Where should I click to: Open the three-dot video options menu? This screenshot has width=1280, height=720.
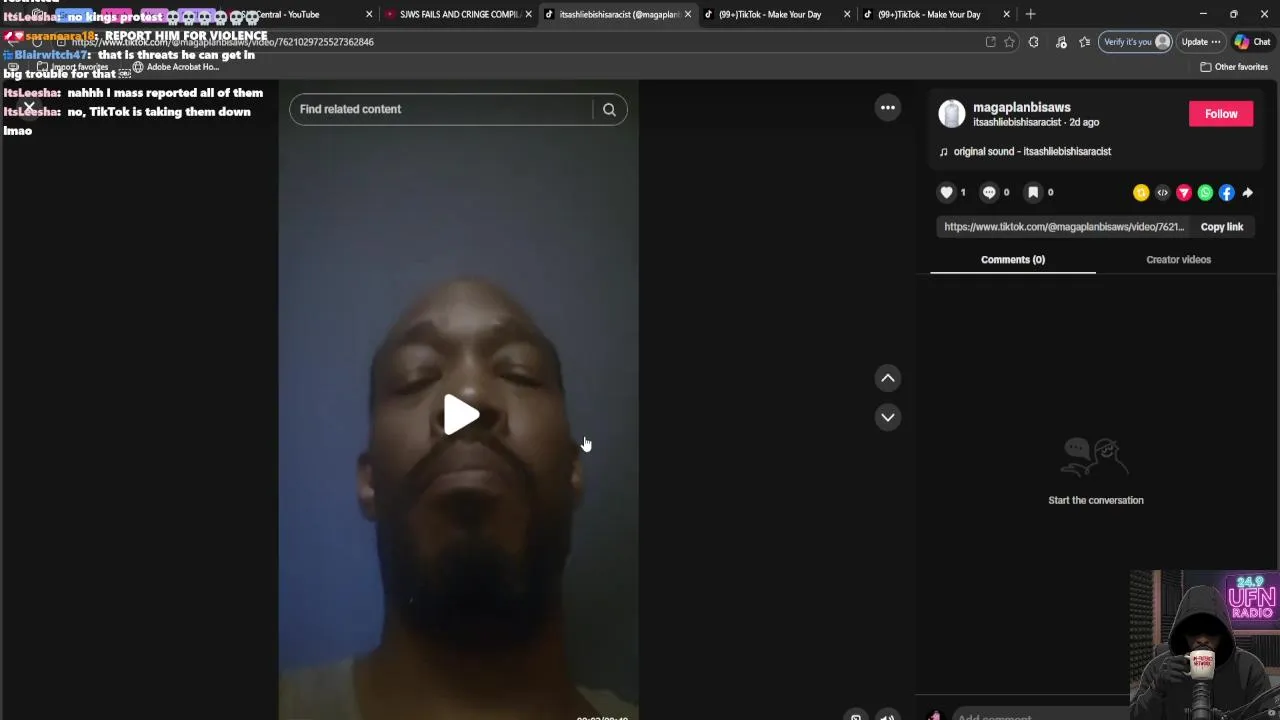[887, 108]
